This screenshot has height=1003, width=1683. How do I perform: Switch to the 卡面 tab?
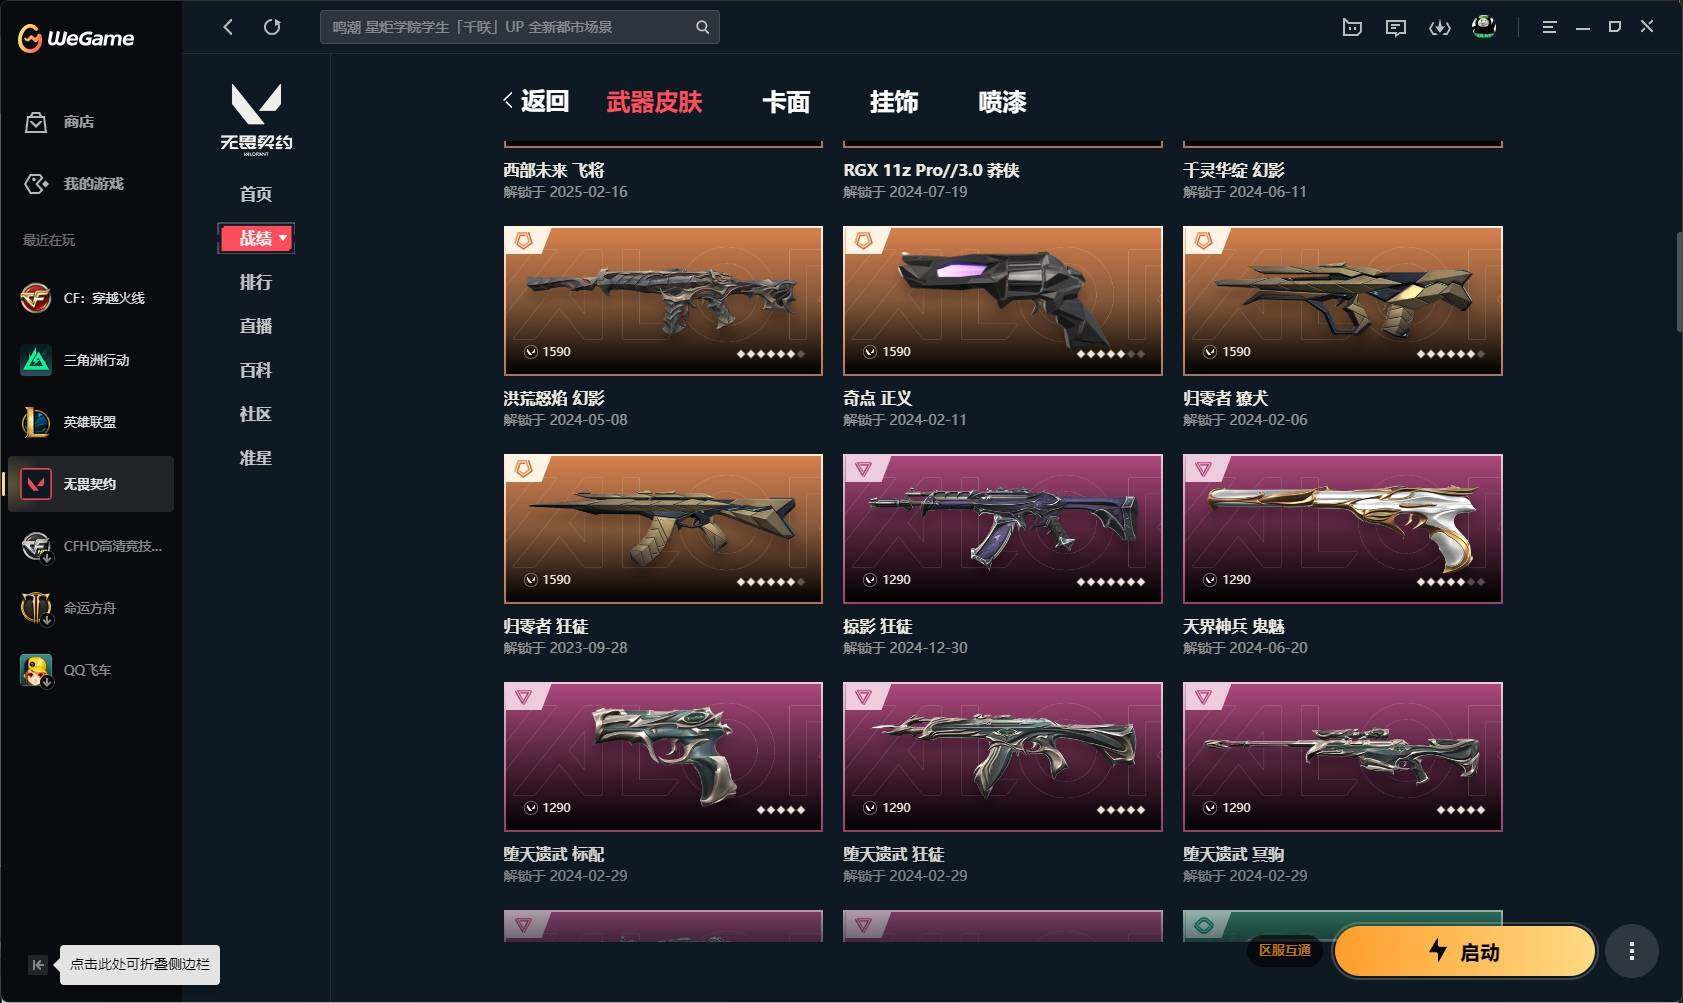coord(786,102)
